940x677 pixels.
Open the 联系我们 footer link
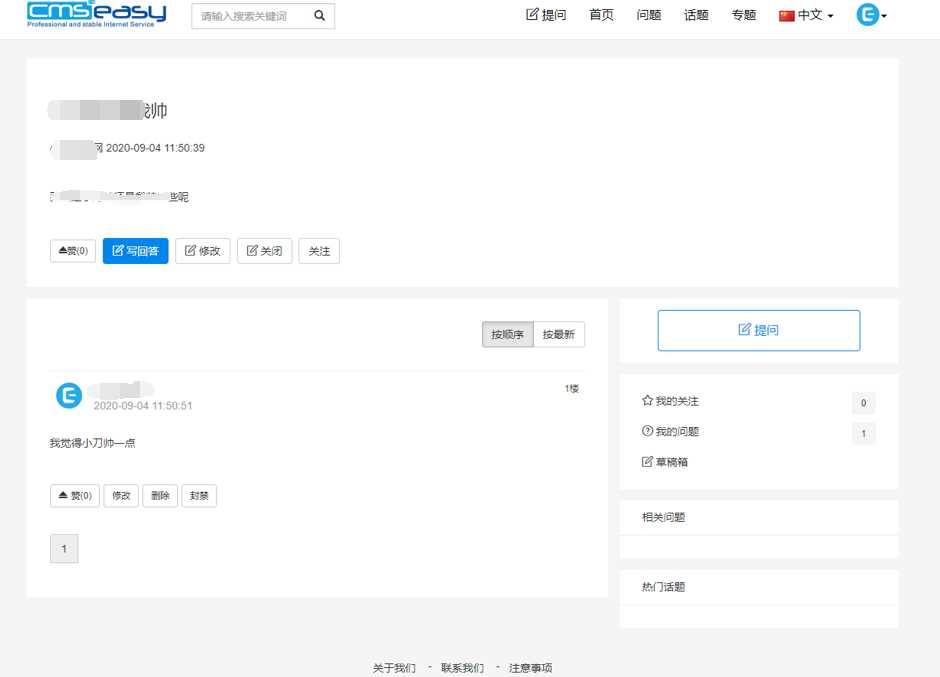(x=461, y=667)
